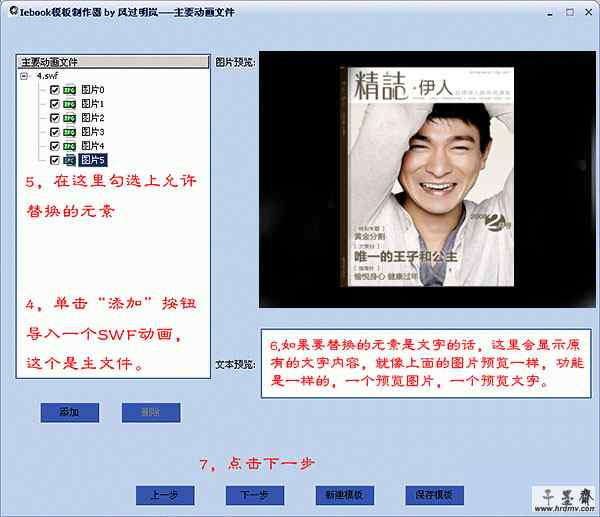Uncheck the 图片5 checkbox
Image resolution: width=600 pixels, height=517 pixels.
55,160
